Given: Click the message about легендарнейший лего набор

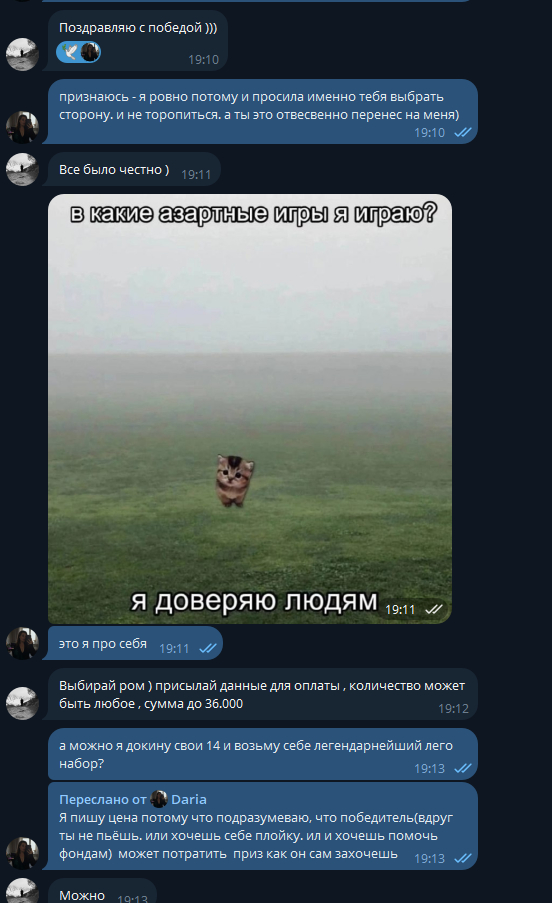Looking at the screenshot, I should [262, 754].
